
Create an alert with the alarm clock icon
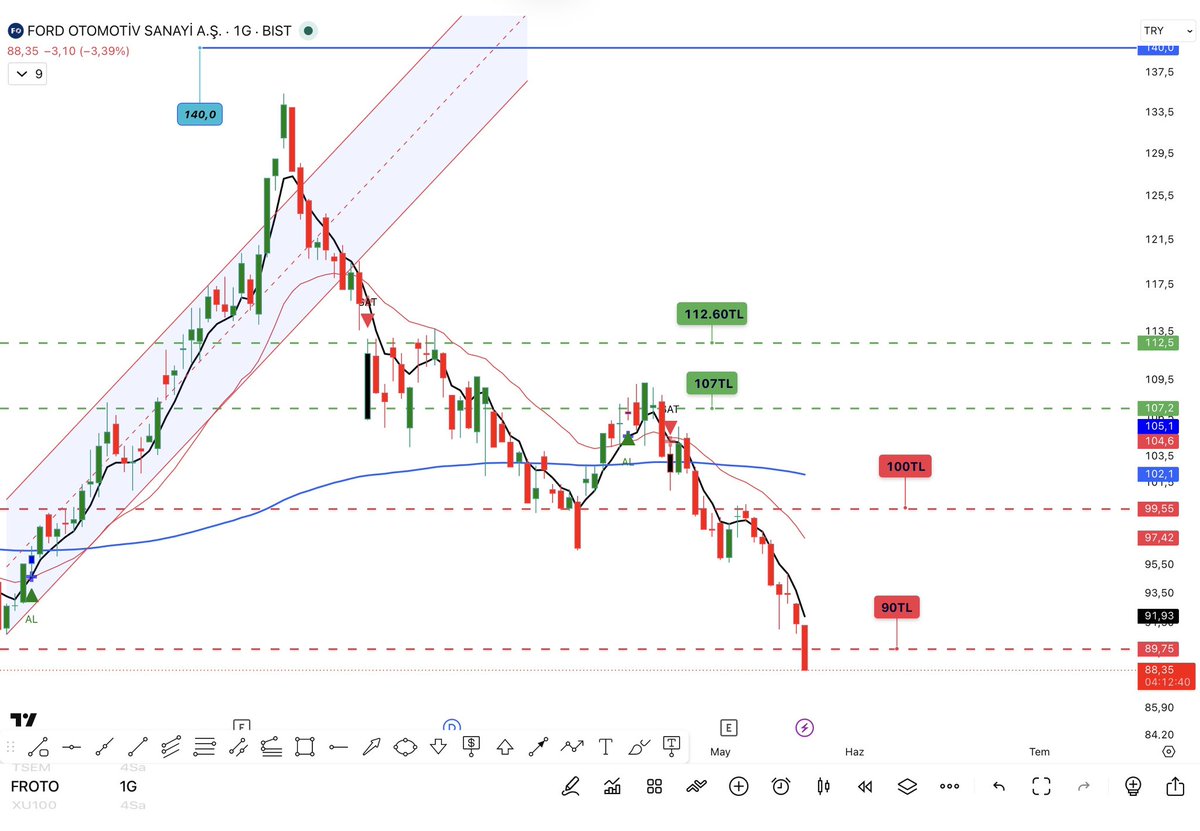click(x=781, y=786)
